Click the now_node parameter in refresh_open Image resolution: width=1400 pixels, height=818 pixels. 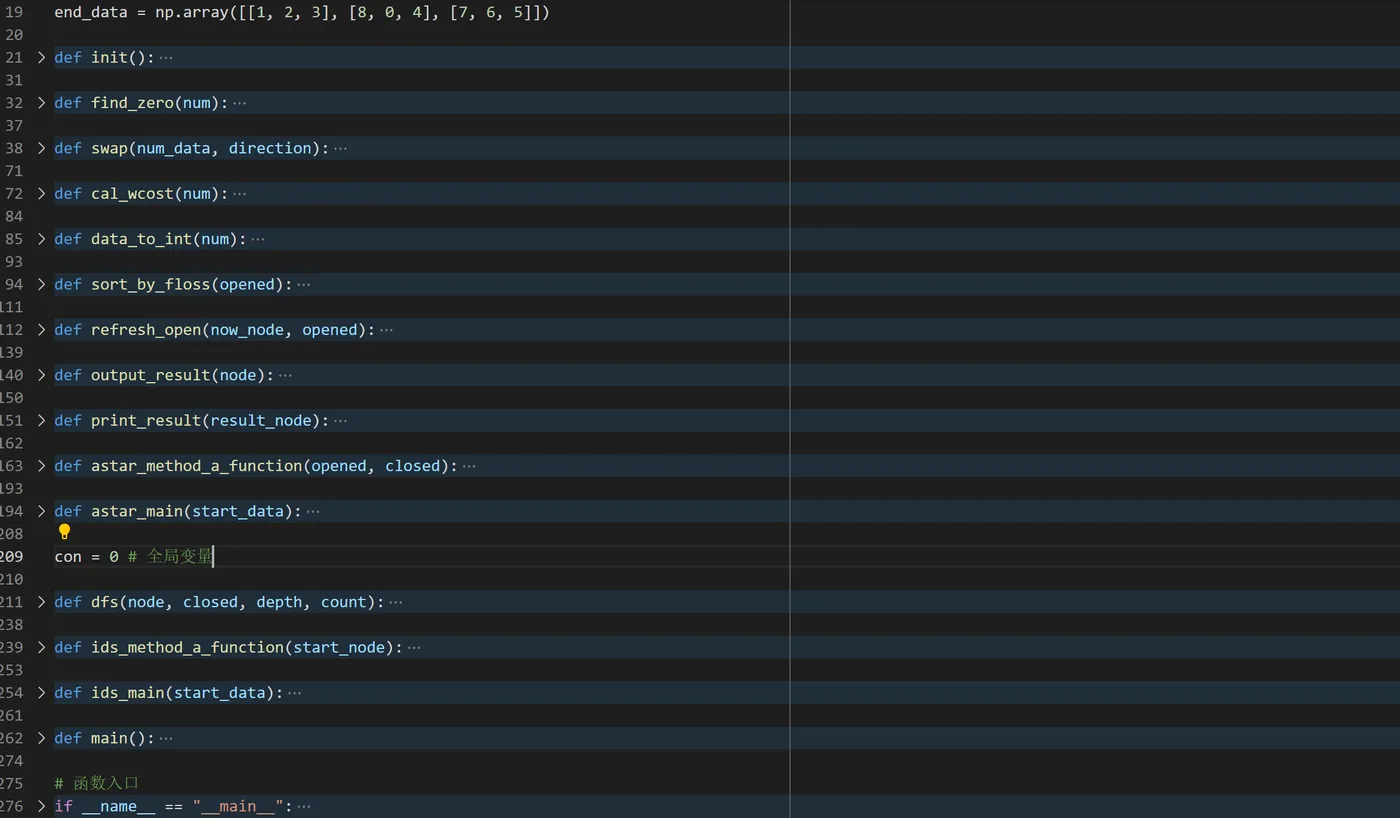tap(247, 329)
